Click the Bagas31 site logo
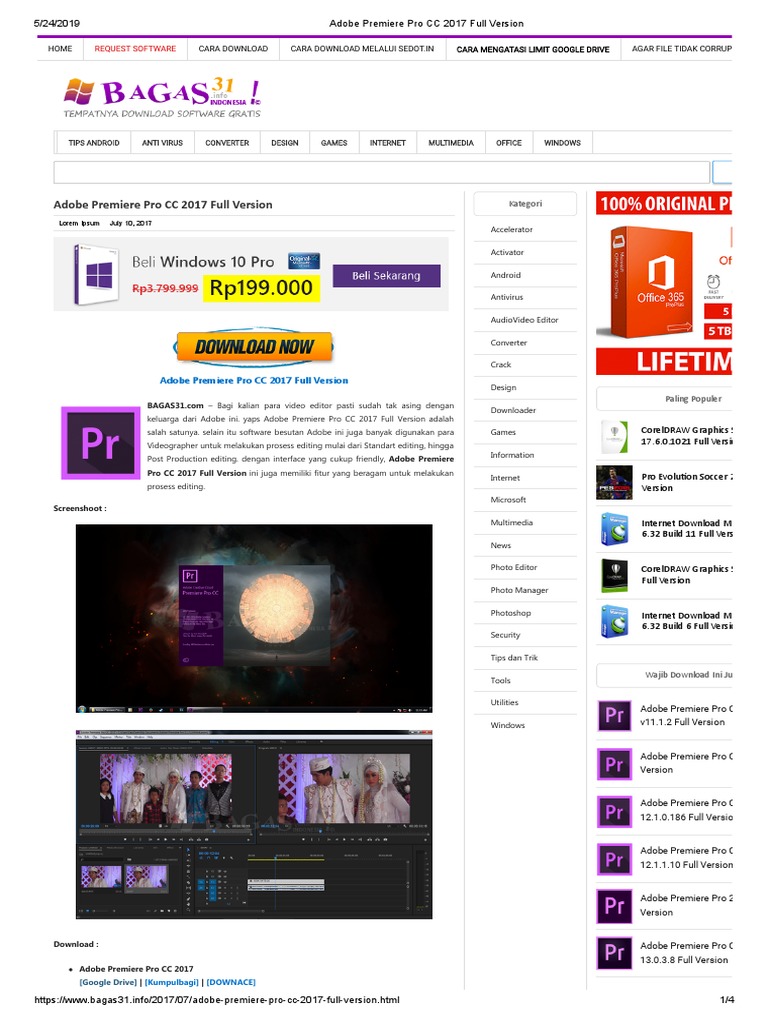Image resolution: width=768 pixels, height=1024 pixels. click(162, 97)
